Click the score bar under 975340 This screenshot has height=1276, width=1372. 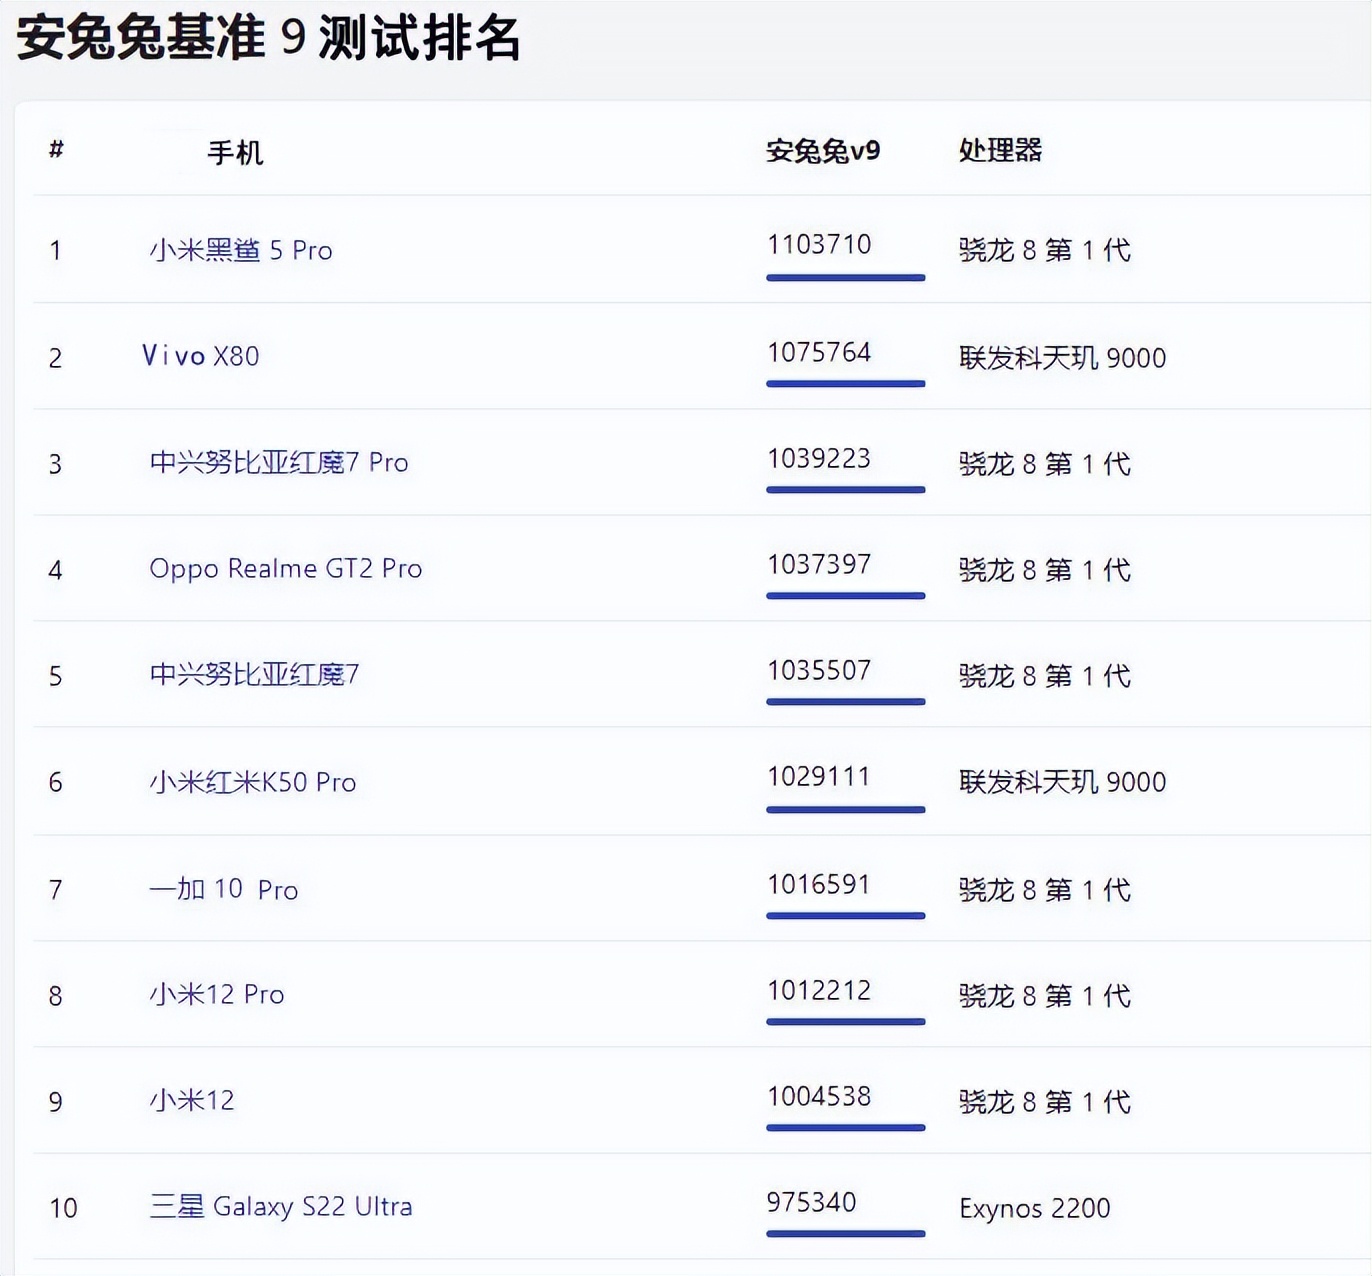(x=846, y=1234)
